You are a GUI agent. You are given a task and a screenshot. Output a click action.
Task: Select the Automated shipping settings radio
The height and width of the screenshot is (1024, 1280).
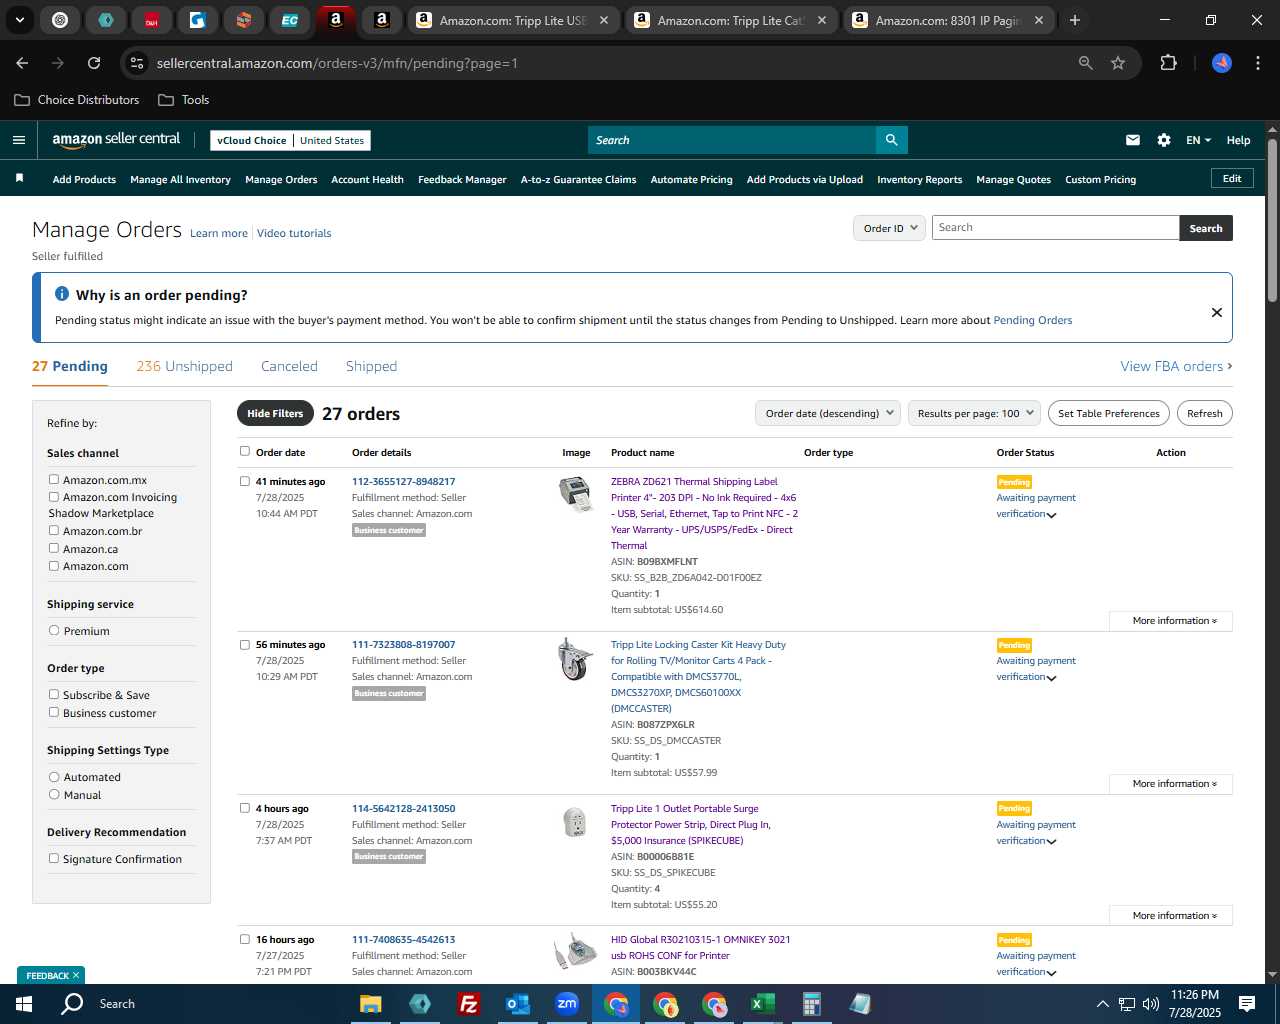pyautogui.click(x=54, y=776)
